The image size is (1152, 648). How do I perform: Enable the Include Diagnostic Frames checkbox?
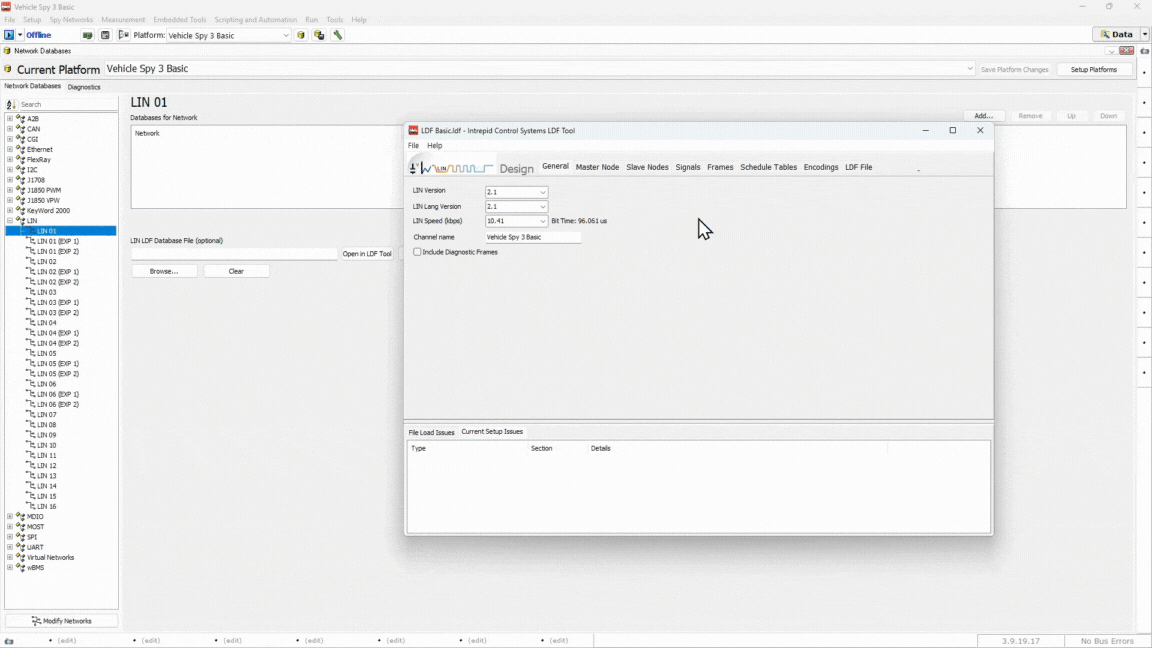click(417, 252)
